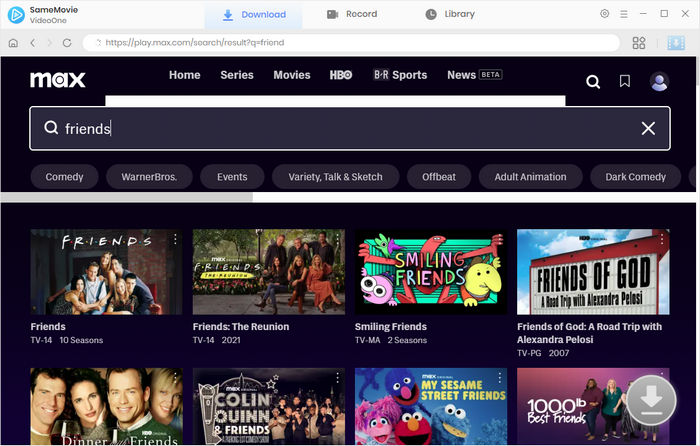
Task: Open News BETA section
Action: pos(475,75)
